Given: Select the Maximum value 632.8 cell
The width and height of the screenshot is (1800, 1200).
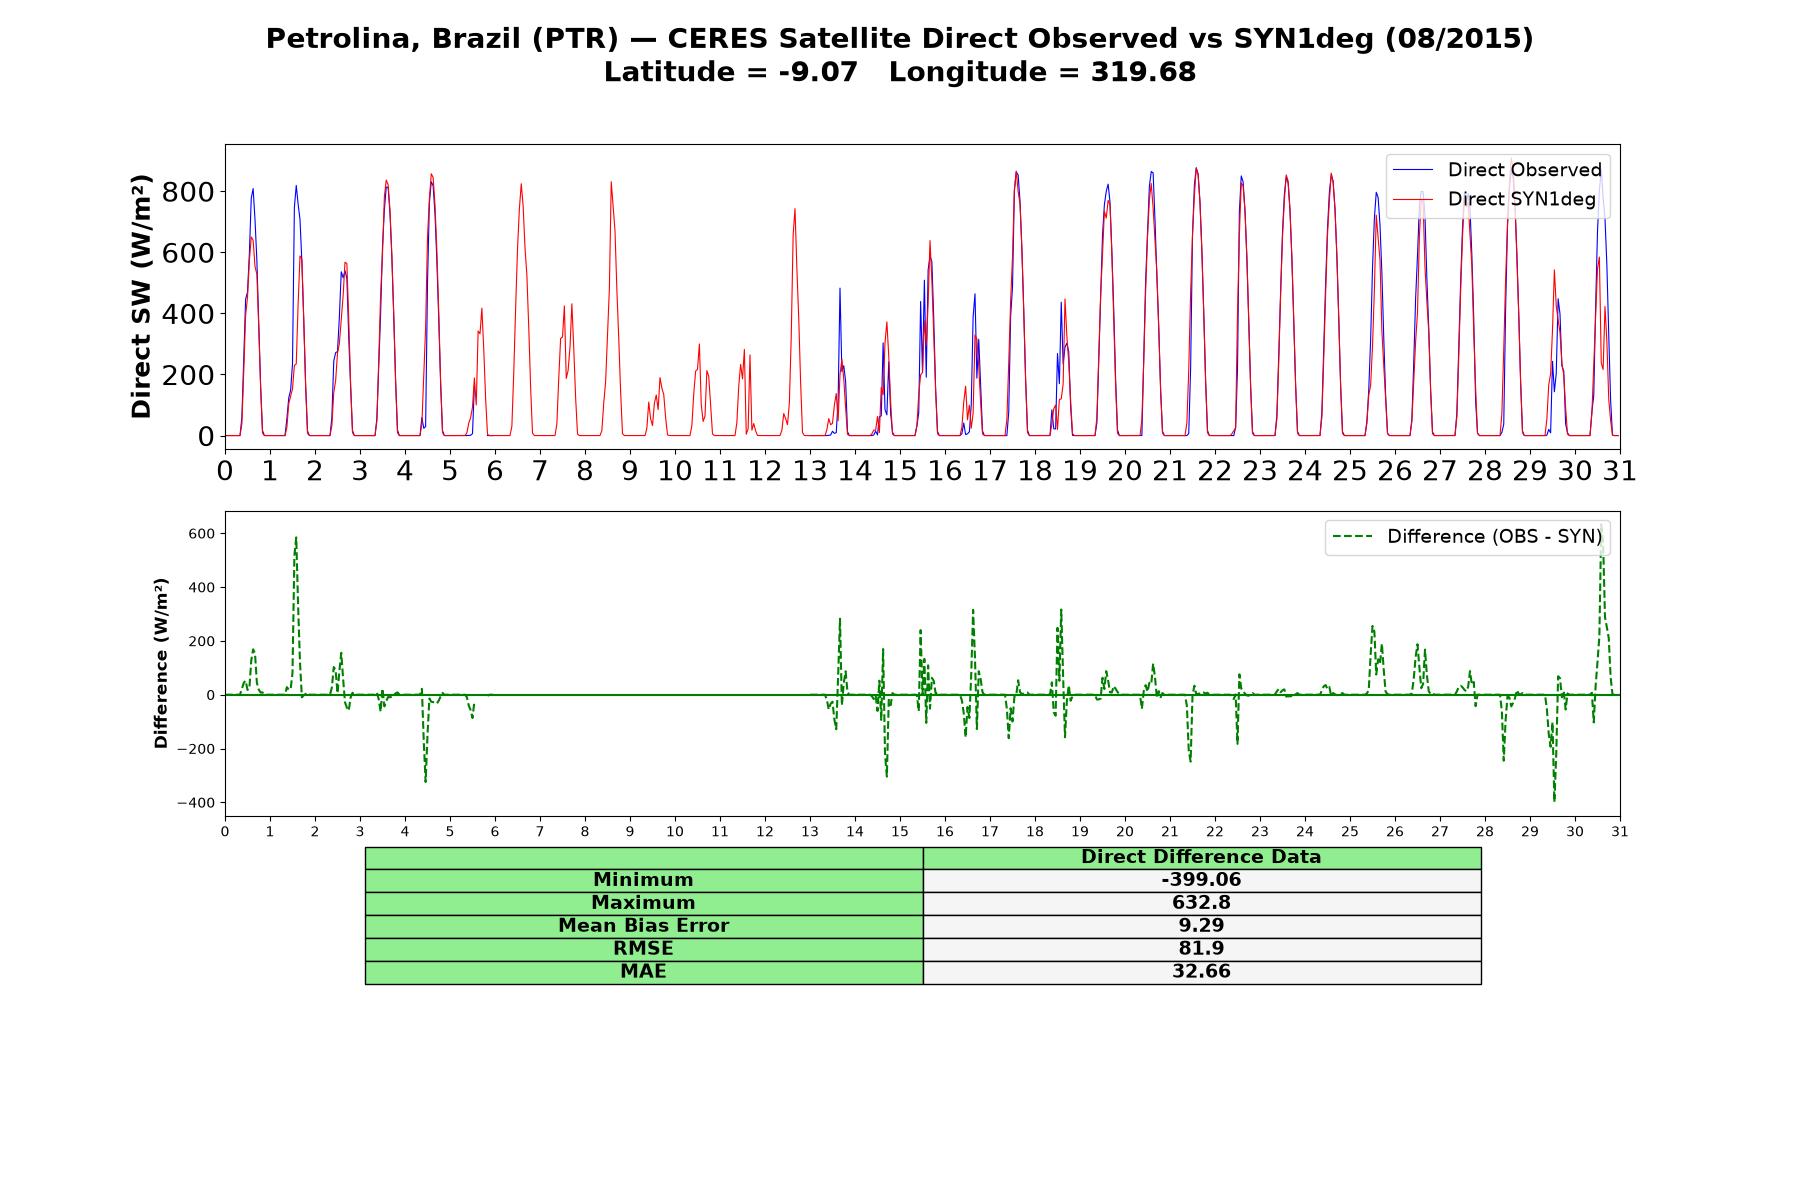Looking at the screenshot, I should pos(1202,903).
